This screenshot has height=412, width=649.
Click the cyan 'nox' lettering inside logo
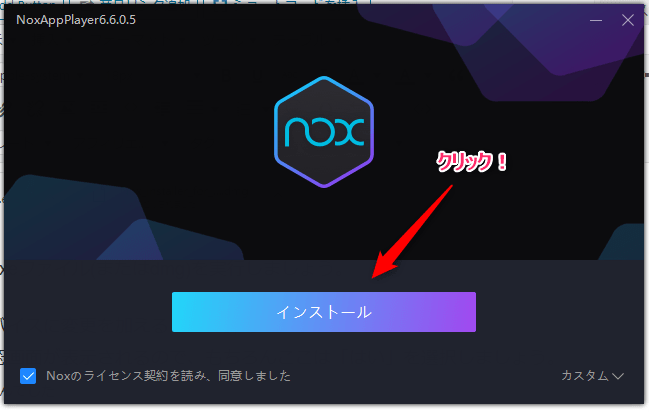[324, 132]
